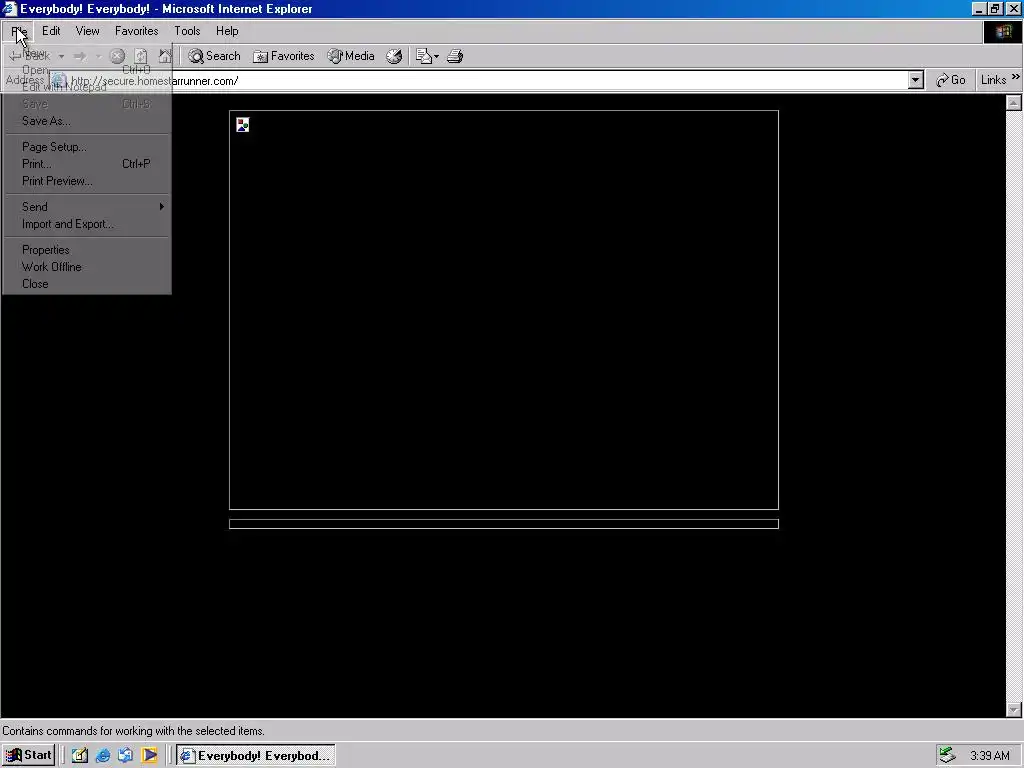The height and width of the screenshot is (768, 1024).
Task: Click the empty bar below the content frame
Action: click(x=504, y=524)
